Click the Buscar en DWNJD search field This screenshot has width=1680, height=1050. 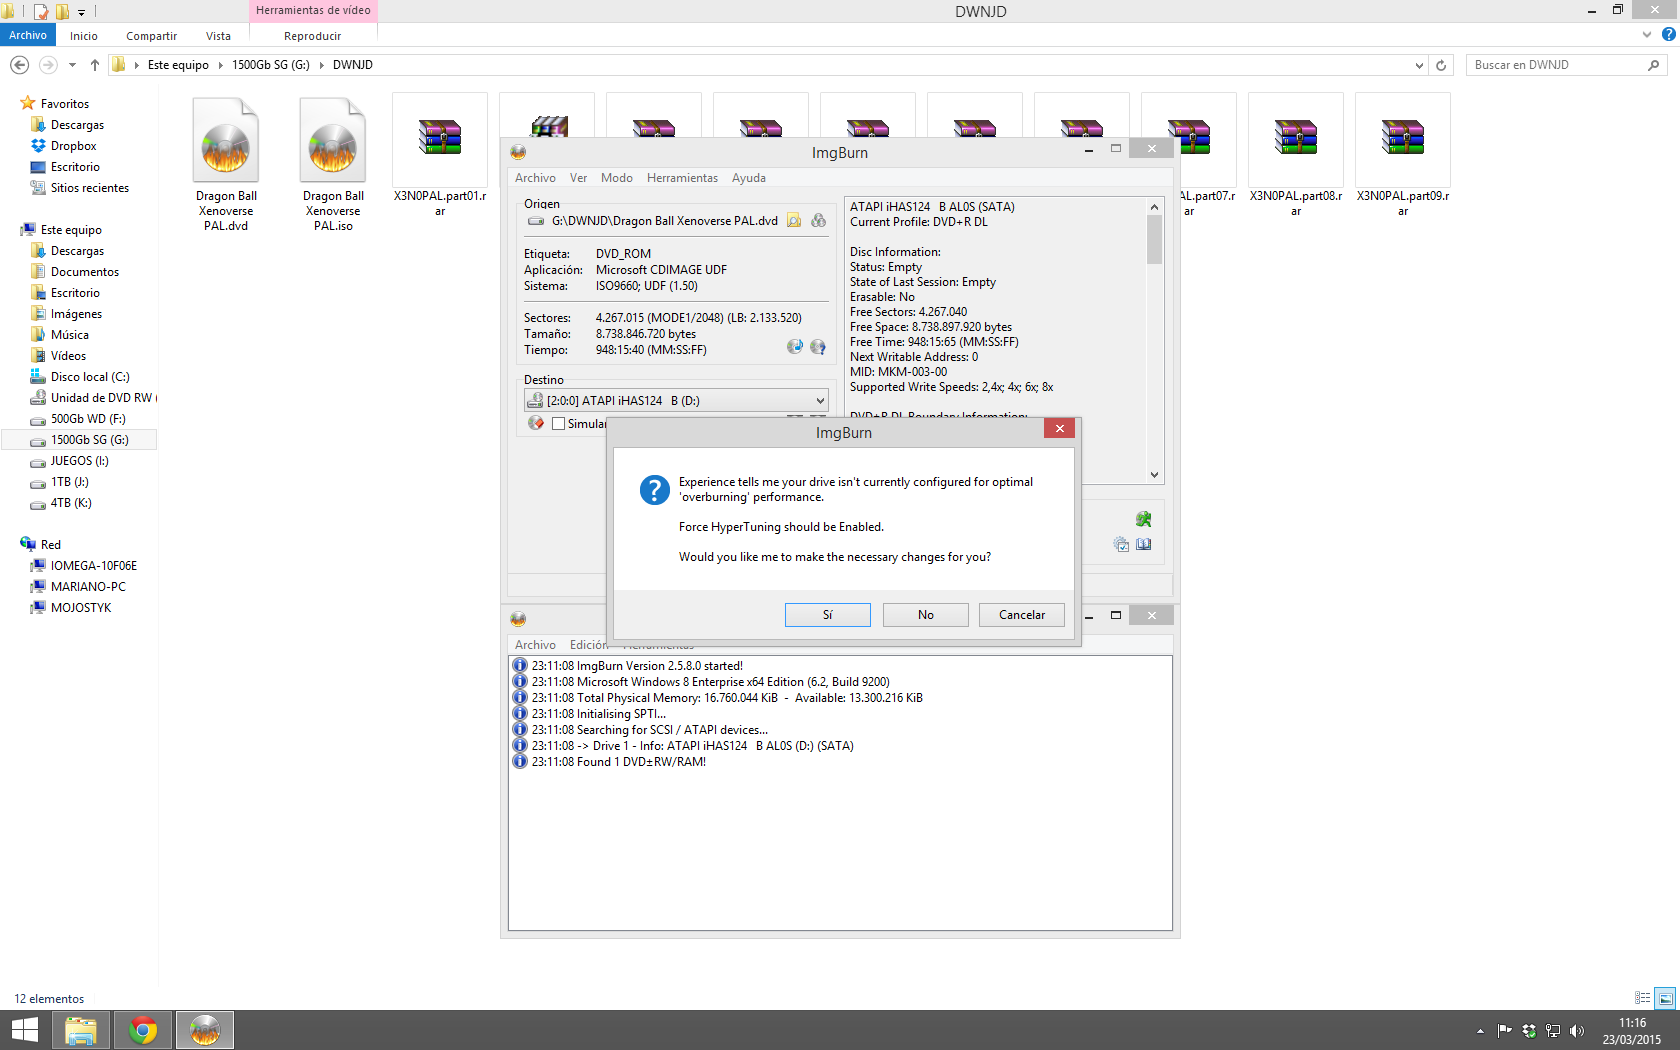point(1555,65)
